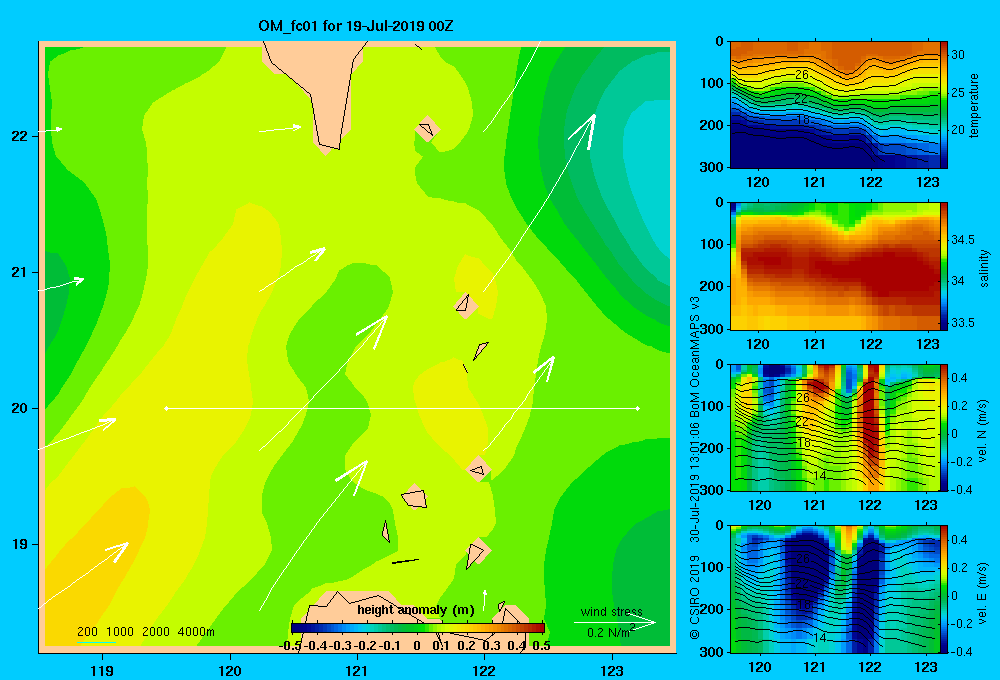Image resolution: width=1000 pixels, height=680 pixels.
Task: Click the '4000m' depth contour legend entry
Action: (196, 632)
